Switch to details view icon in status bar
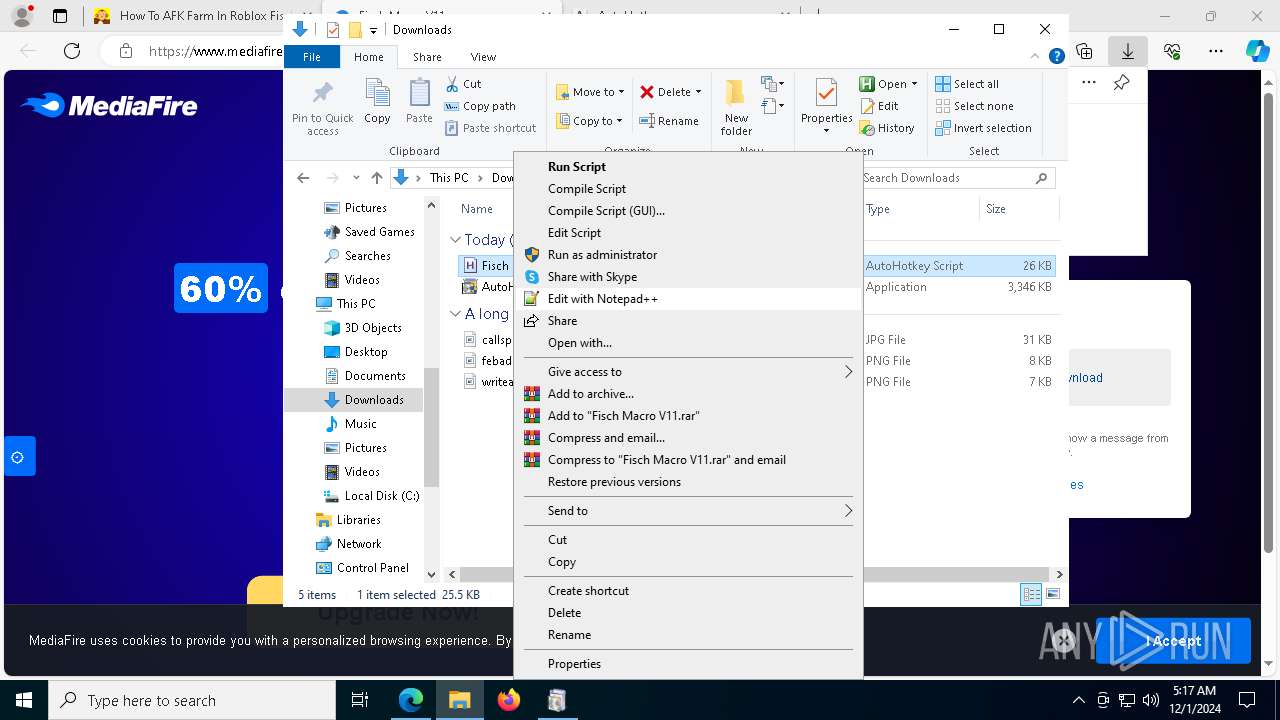 pyautogui.click(x=1031, y=594)
